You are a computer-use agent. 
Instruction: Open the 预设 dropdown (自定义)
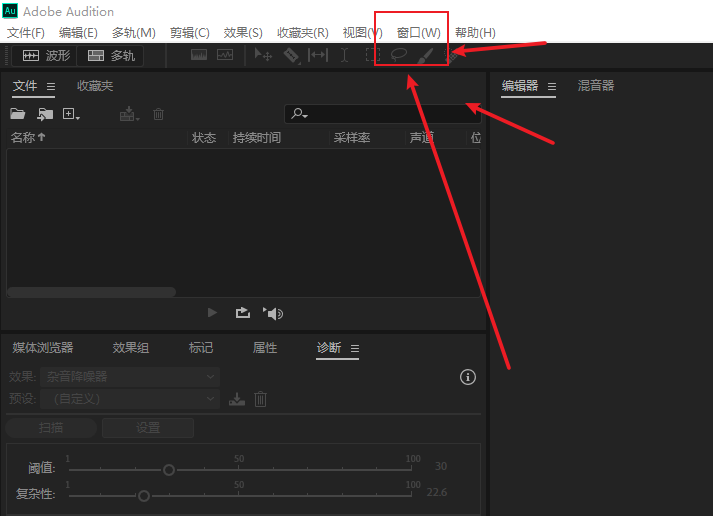tap(130, 399)
